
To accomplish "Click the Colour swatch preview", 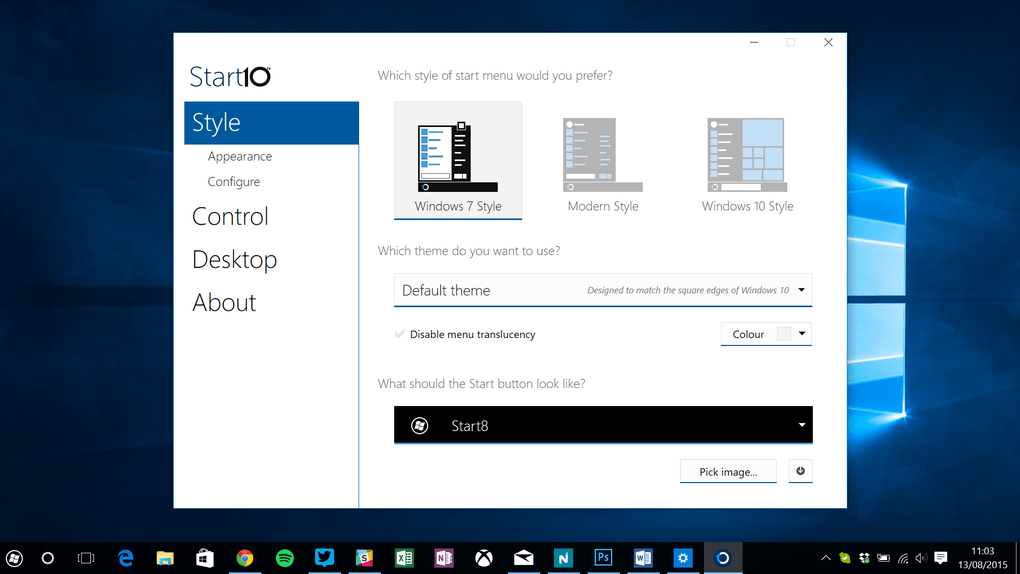I will (784, 334).
